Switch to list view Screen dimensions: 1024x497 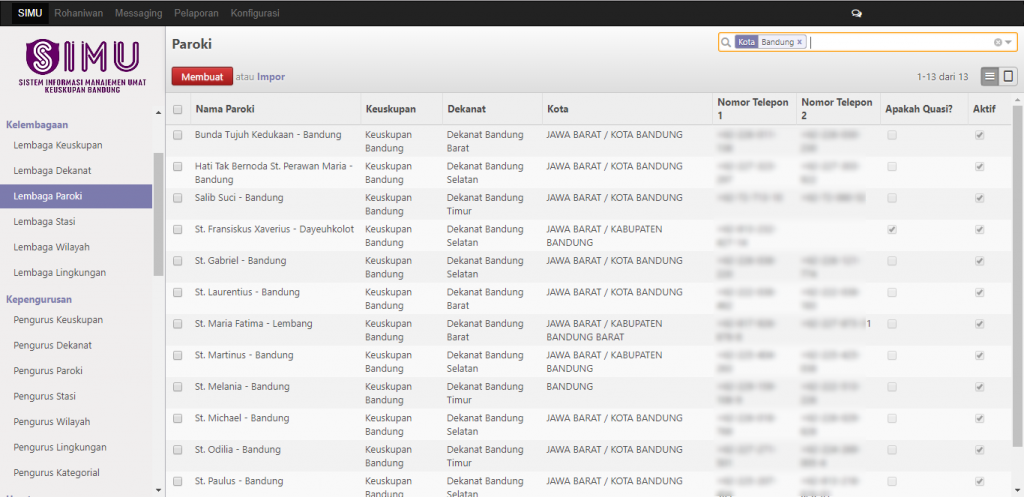[989, 76]
